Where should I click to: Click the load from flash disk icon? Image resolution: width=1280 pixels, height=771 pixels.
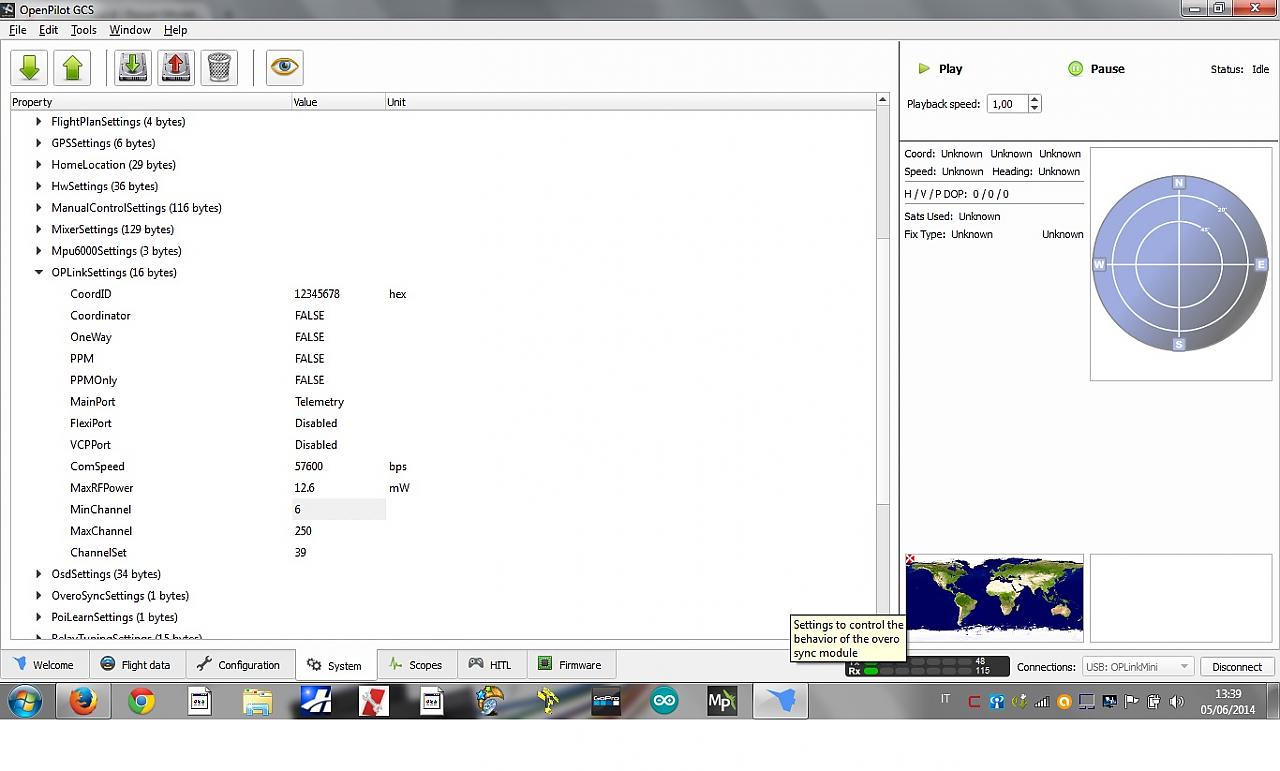pos(132,67)
